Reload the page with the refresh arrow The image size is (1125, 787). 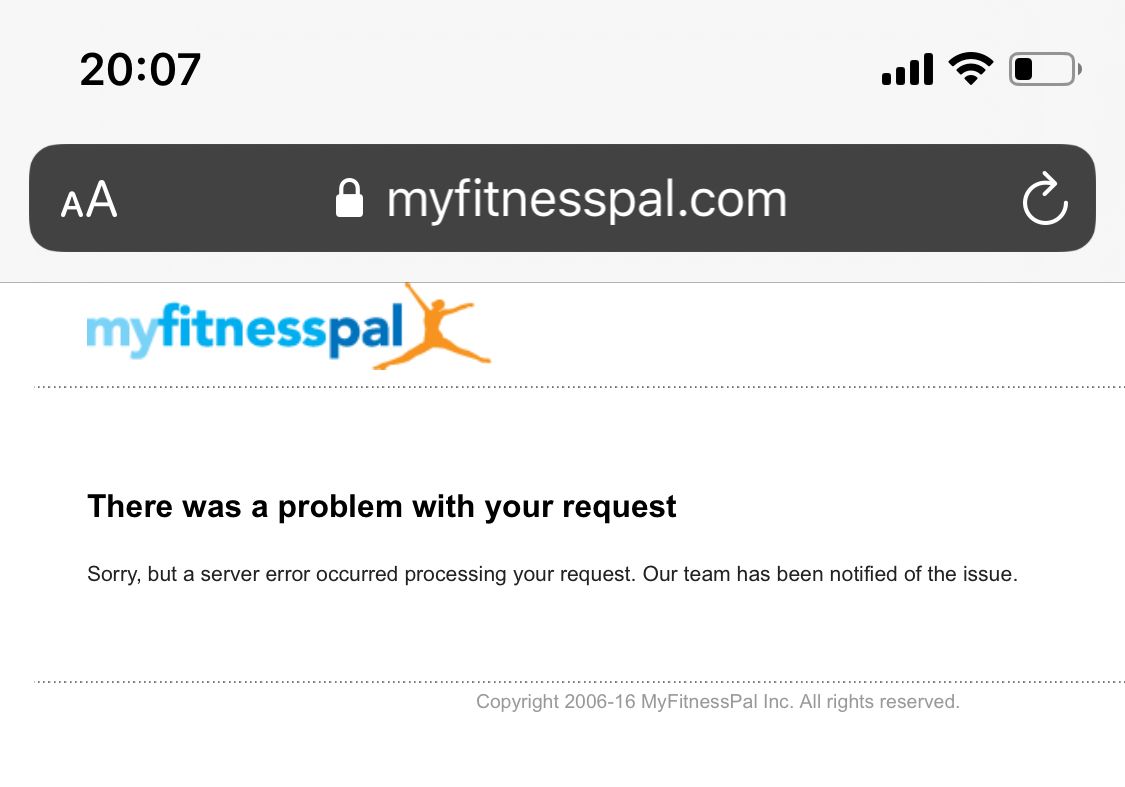pos(1045,199)
